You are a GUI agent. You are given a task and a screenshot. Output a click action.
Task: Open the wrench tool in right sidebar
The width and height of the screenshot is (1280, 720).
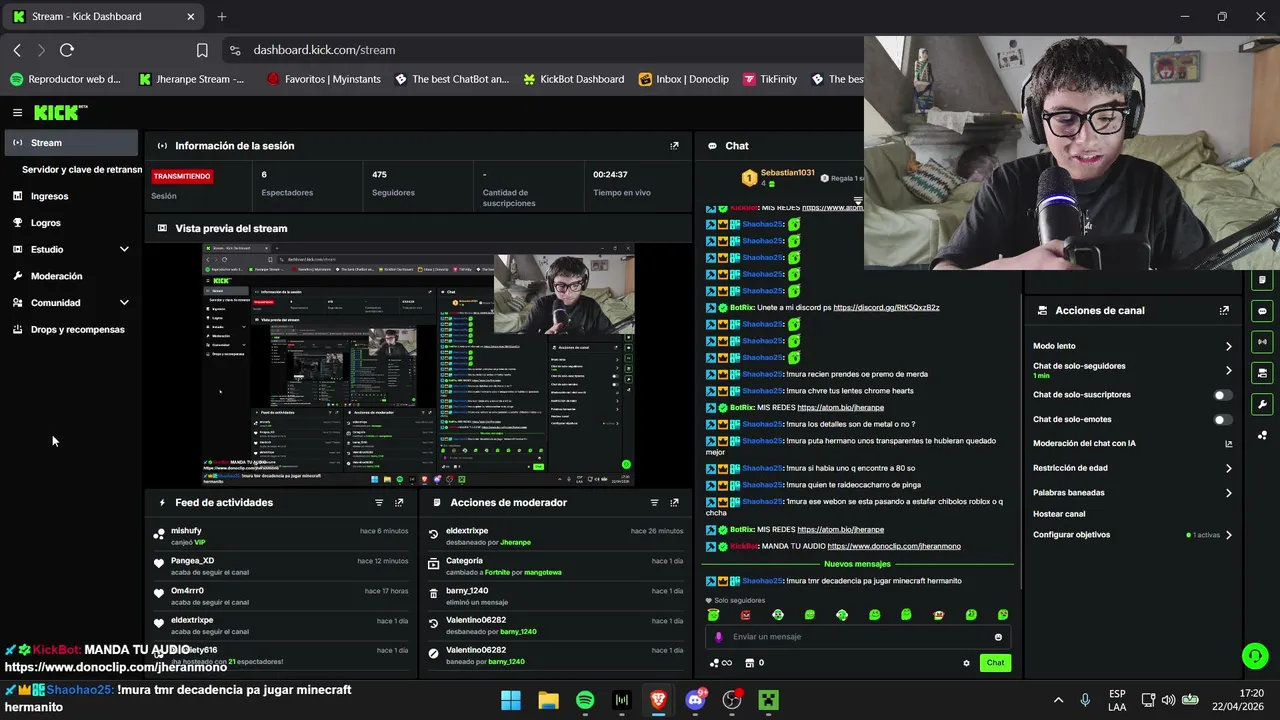[1262, 404]
